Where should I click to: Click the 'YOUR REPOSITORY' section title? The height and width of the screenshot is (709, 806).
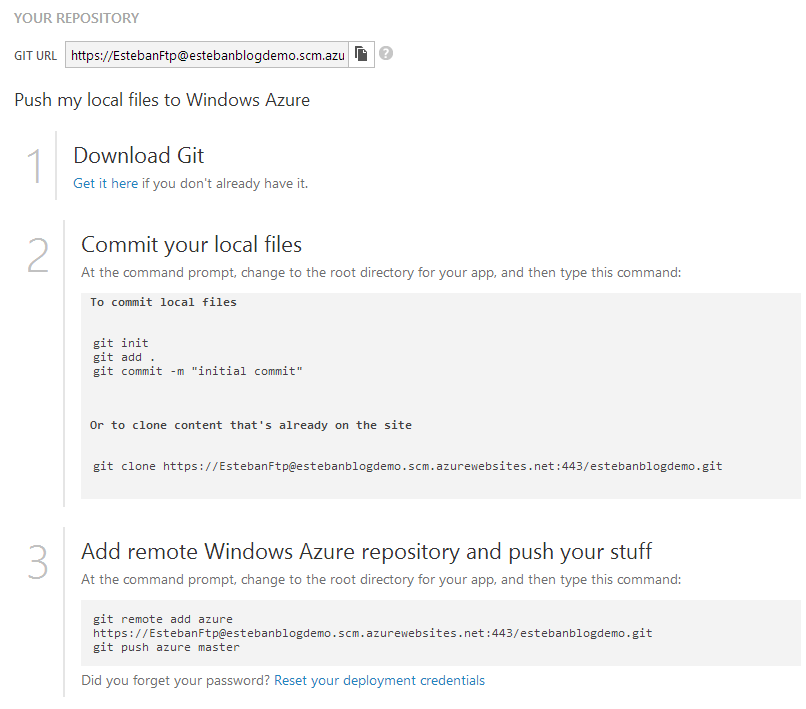pos(77,18)
